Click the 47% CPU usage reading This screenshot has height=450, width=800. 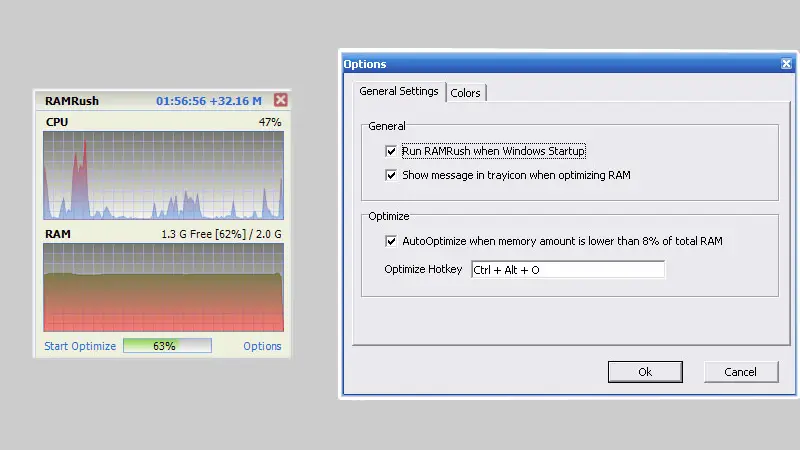coord(270,122)
